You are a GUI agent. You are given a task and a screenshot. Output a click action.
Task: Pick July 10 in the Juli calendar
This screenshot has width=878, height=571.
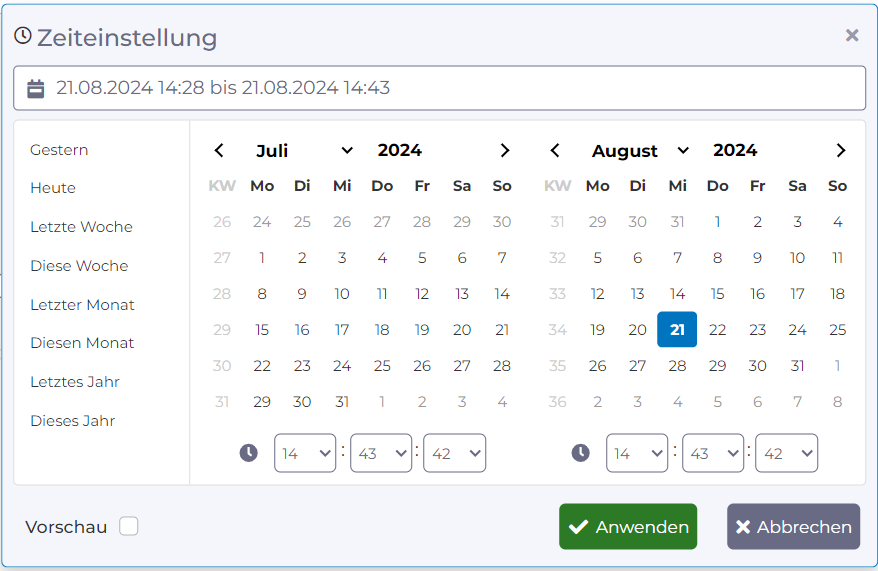(x=342, y=294)
